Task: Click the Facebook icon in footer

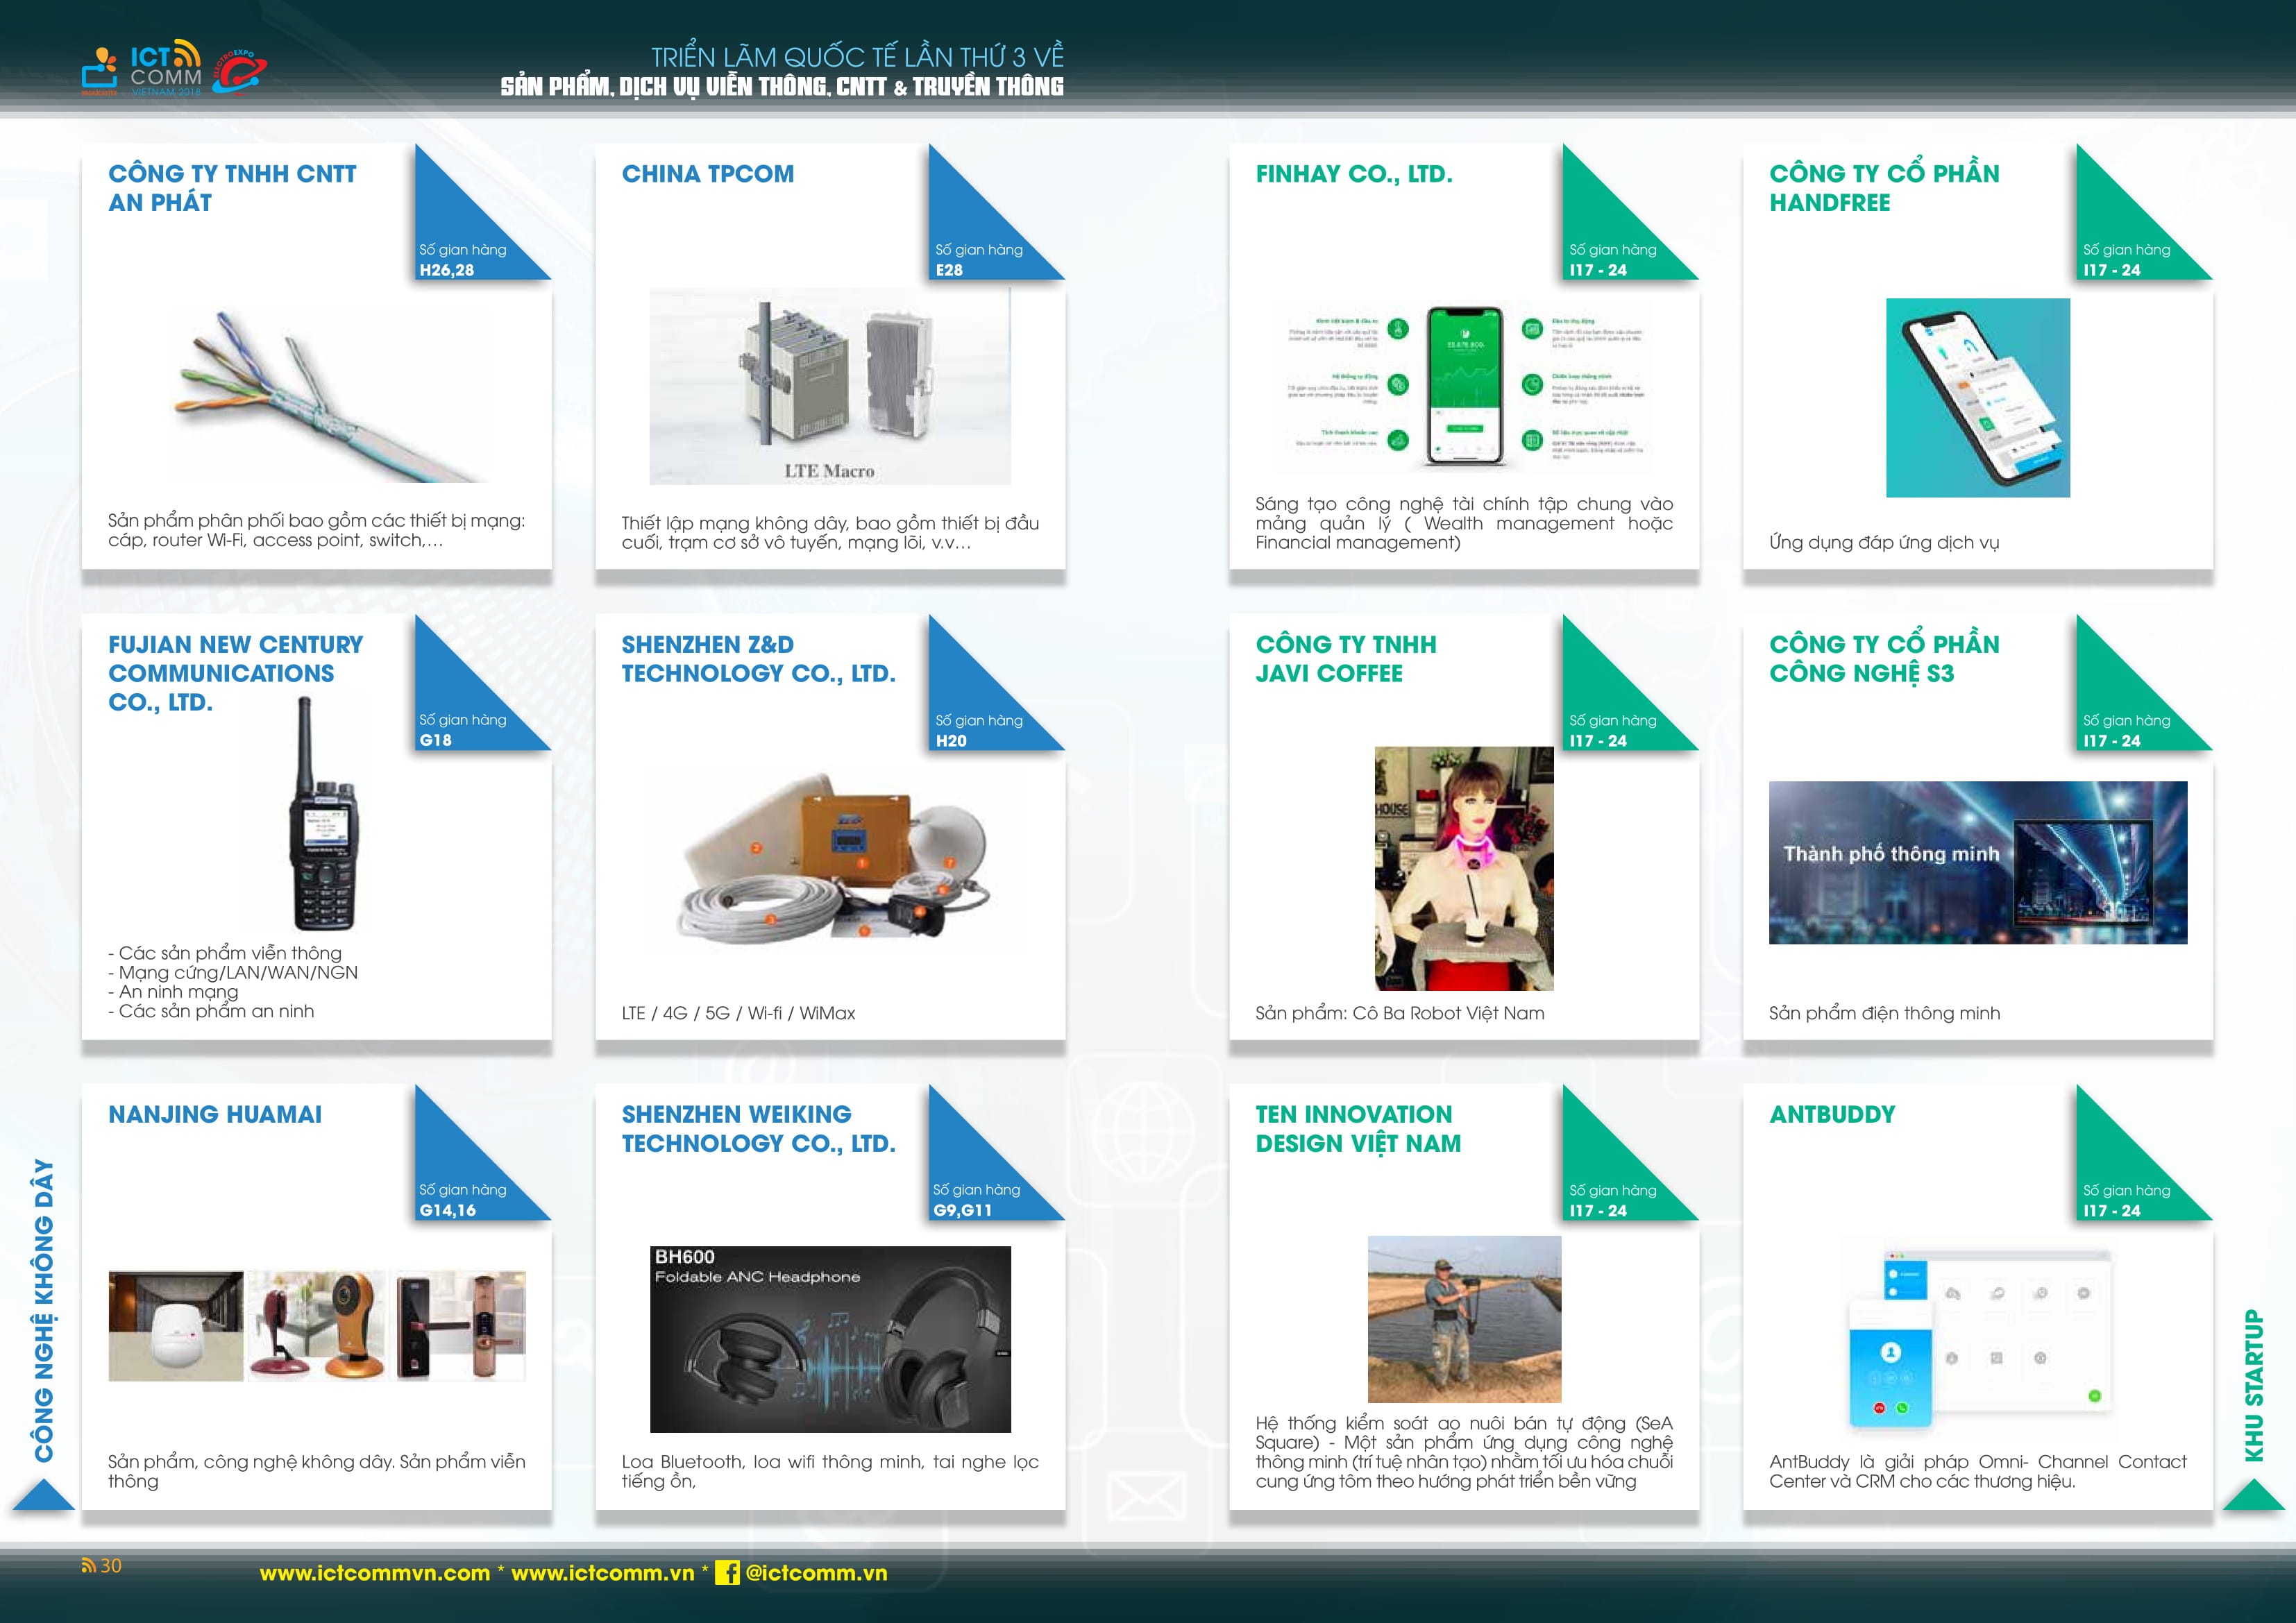Action: pyautogui.click(x=727, y=1572)
